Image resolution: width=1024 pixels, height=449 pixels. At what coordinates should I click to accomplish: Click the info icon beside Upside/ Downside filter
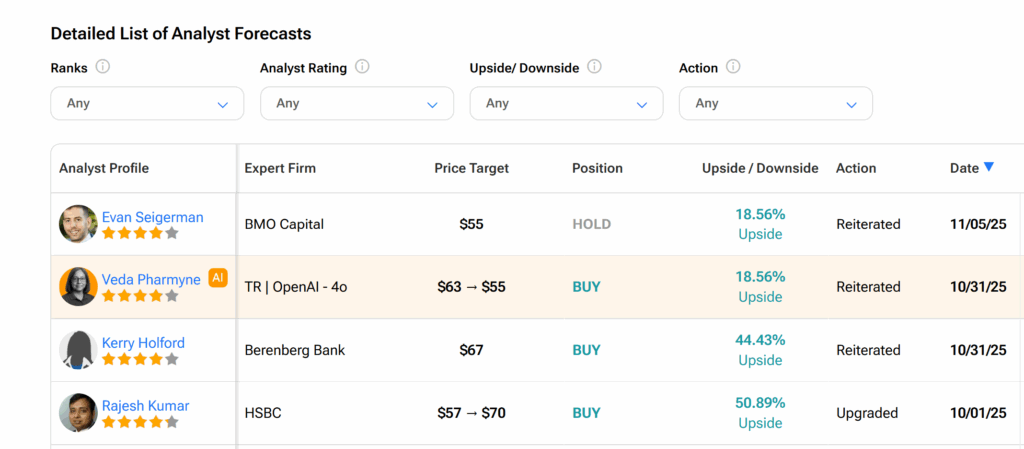coord(594,67)
